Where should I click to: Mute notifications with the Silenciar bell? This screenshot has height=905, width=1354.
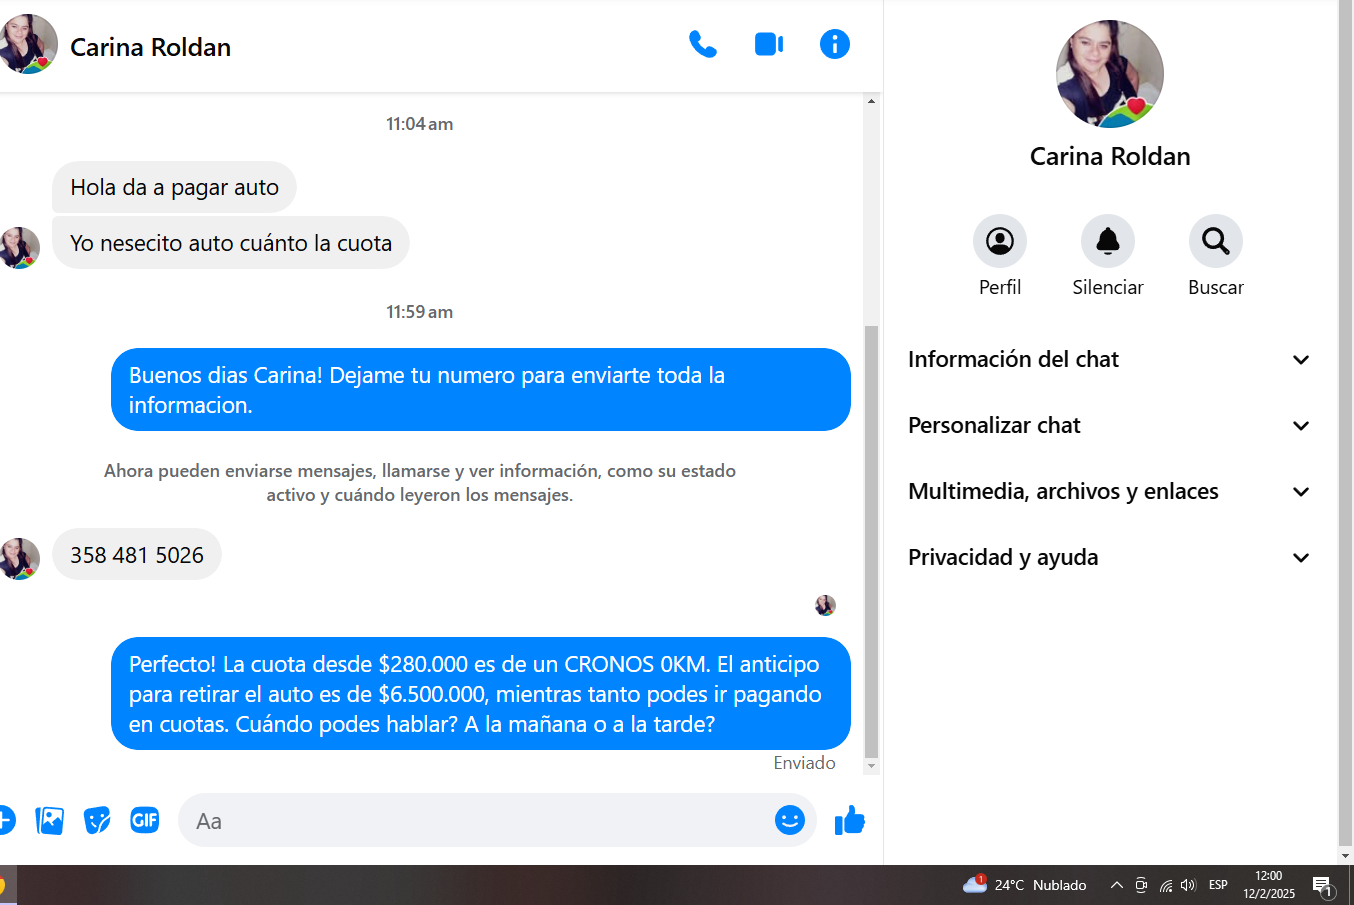pyautogui.click(x=1107, y=242)
